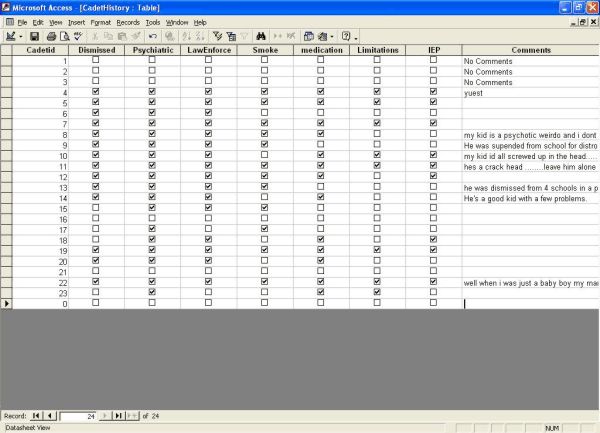Open the Database Window icon
The height and width of the screenshot is (433, 600).
pyautogui.click(x=308, y=36)
